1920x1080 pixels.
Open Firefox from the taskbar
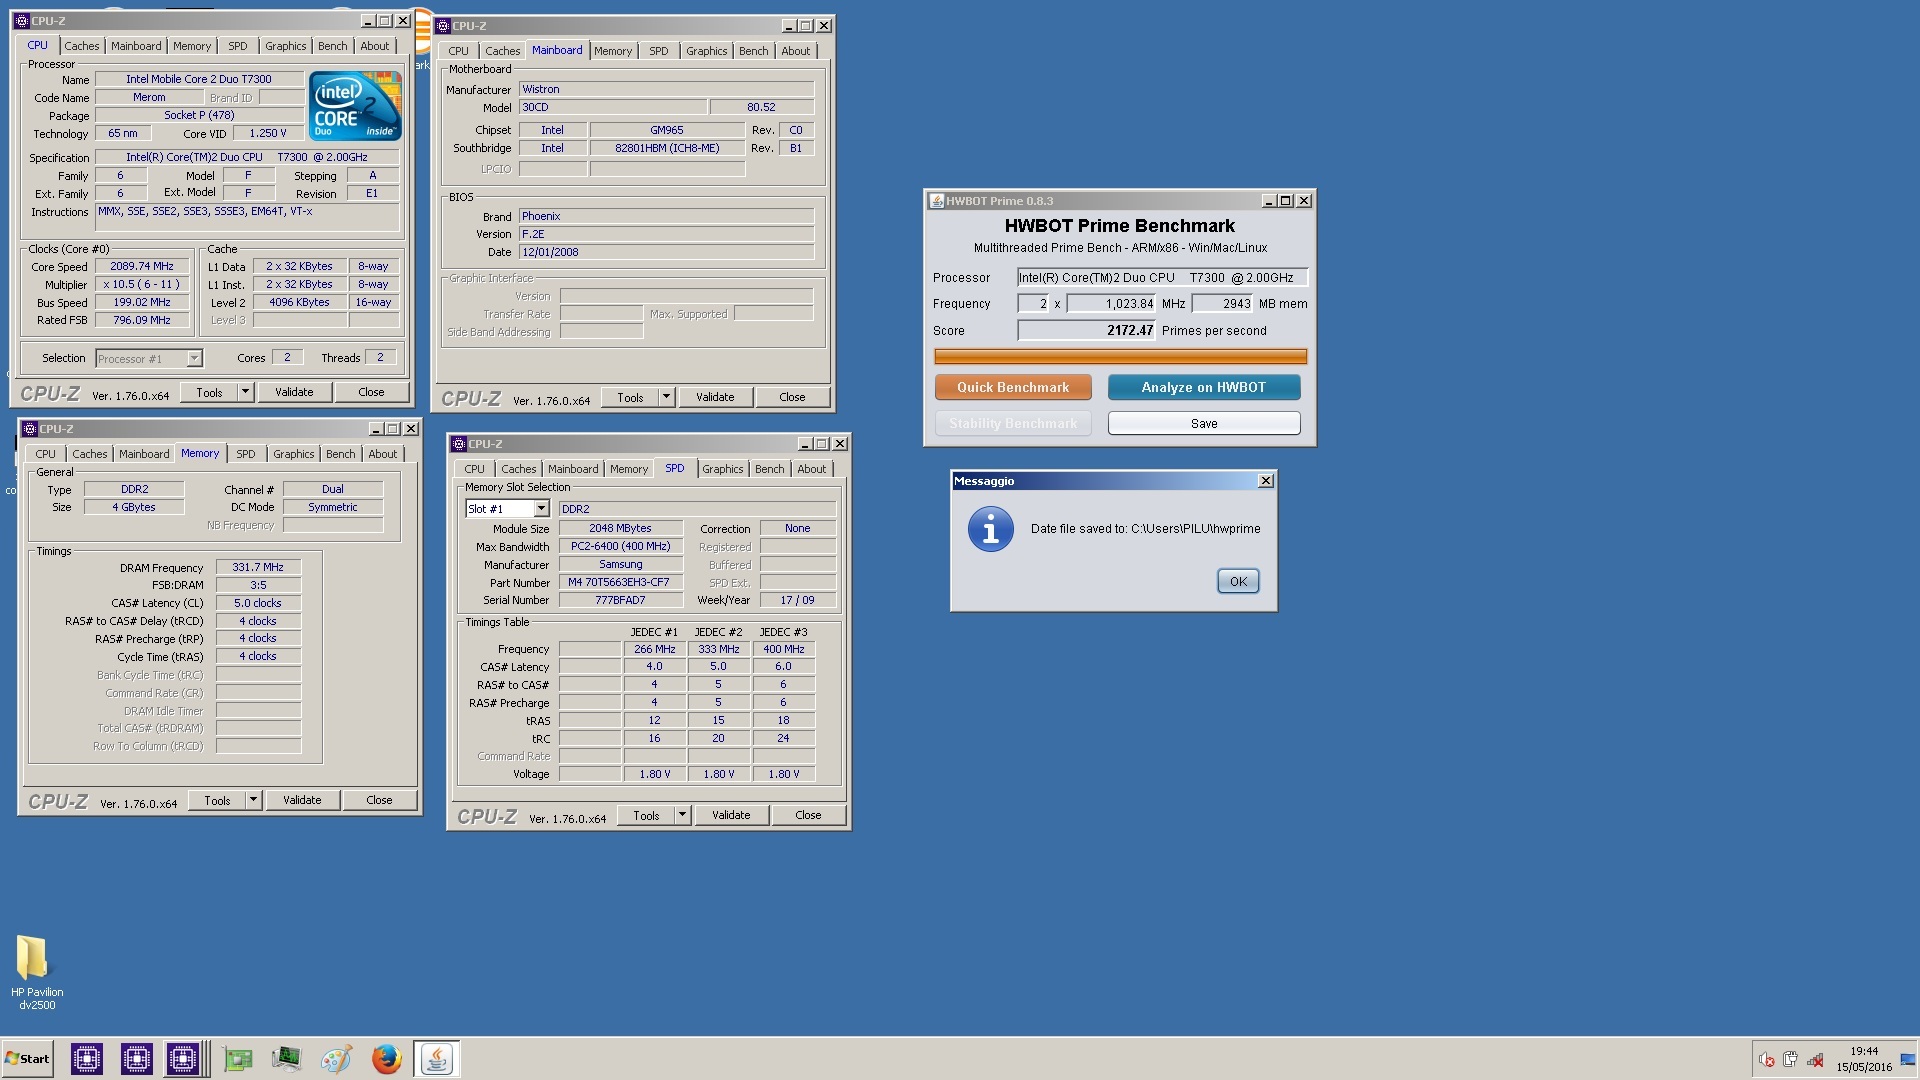(x=386, y=1059)
